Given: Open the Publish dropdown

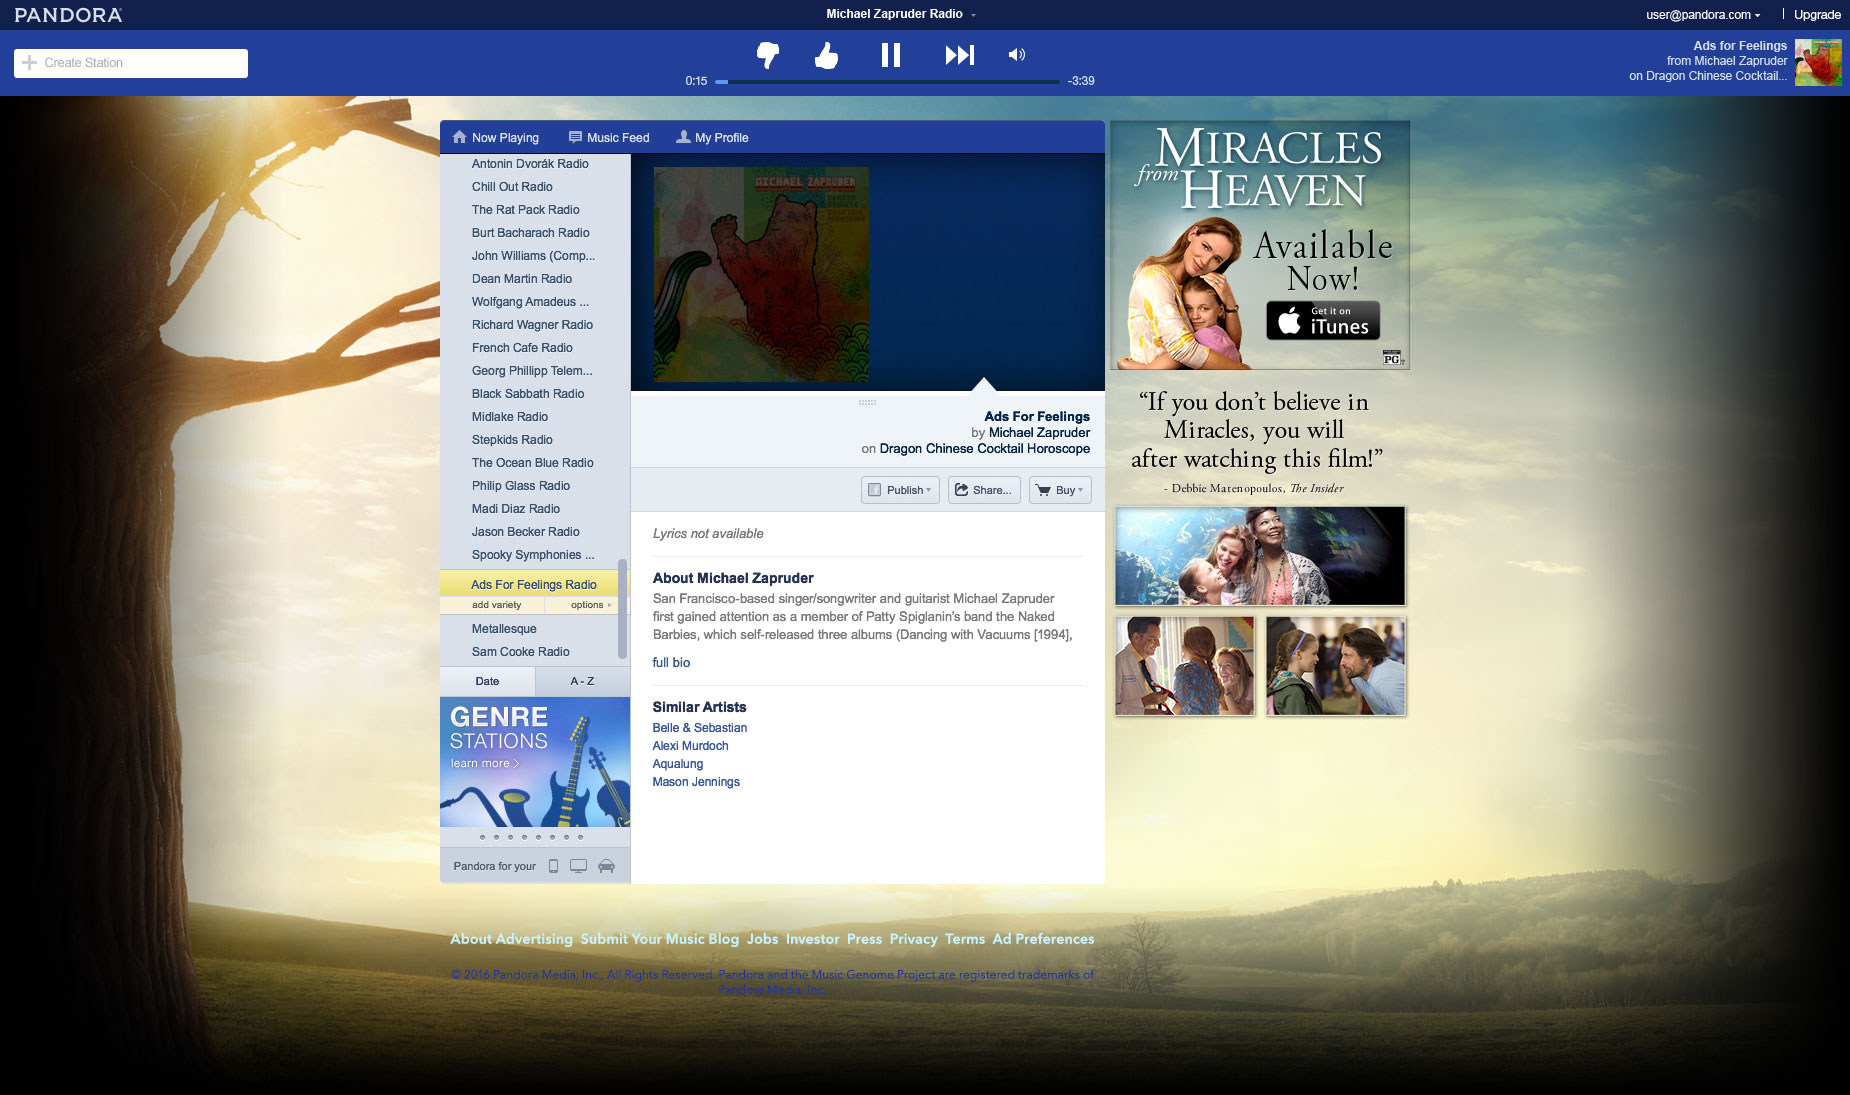Looking at the screenshot, I should click(x=900, y=490).
